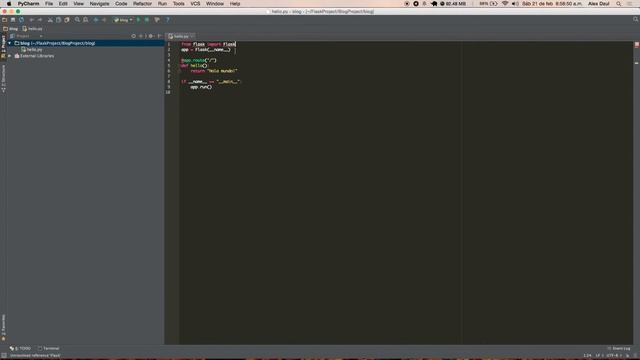The width and height of the screenshot is (640, 360).
Task: Open the Event Log
Action: pos(619,348)
